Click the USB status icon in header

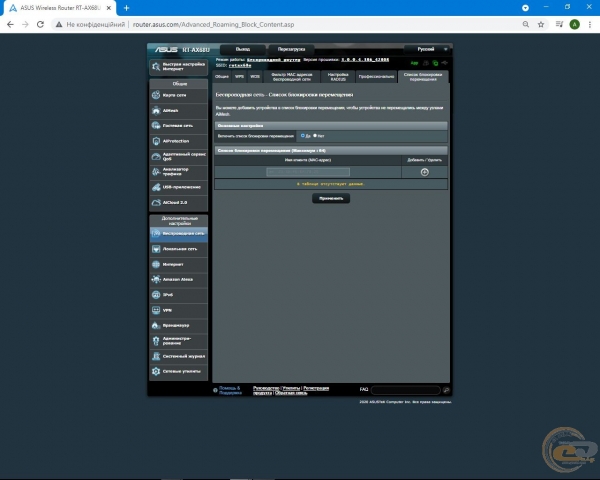pyautogui.click(x=445, y=63)
